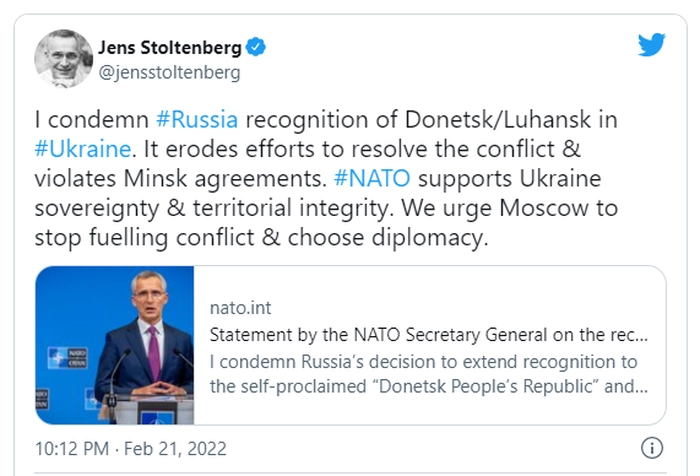Click the NATO logo in preview photo
This screenshot has height=476, width=700.
67,358
